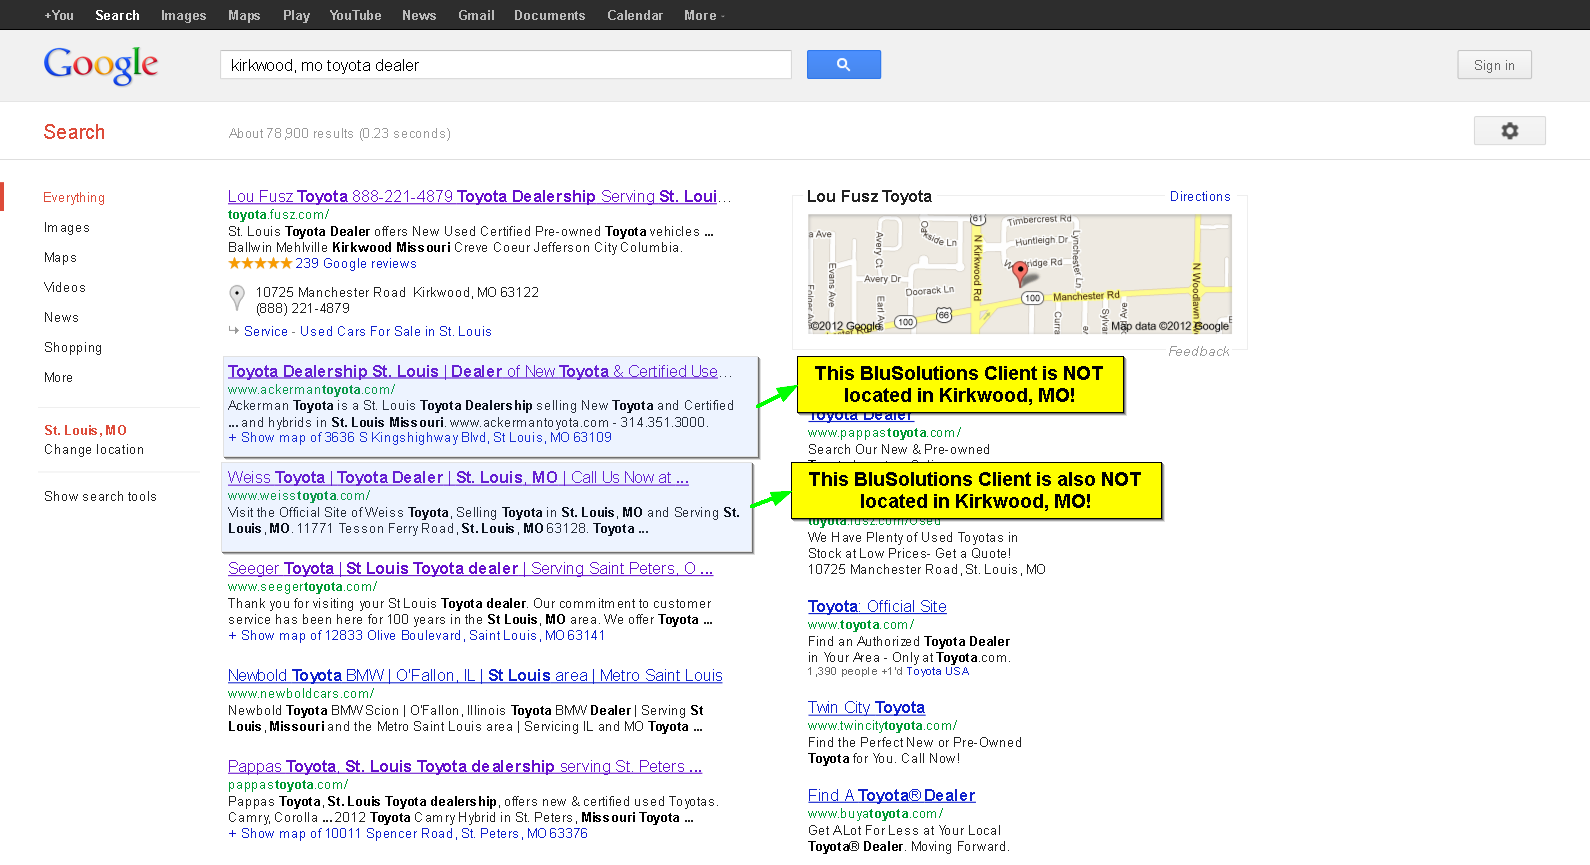Filter results by Shopping in sidebar
1590x865 pixels.
tap(73, 348)
